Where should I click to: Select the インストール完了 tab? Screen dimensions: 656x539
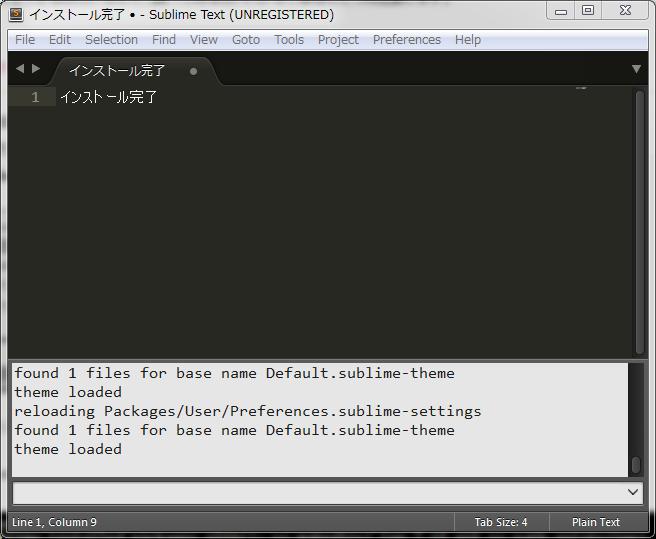click(117, 71)
